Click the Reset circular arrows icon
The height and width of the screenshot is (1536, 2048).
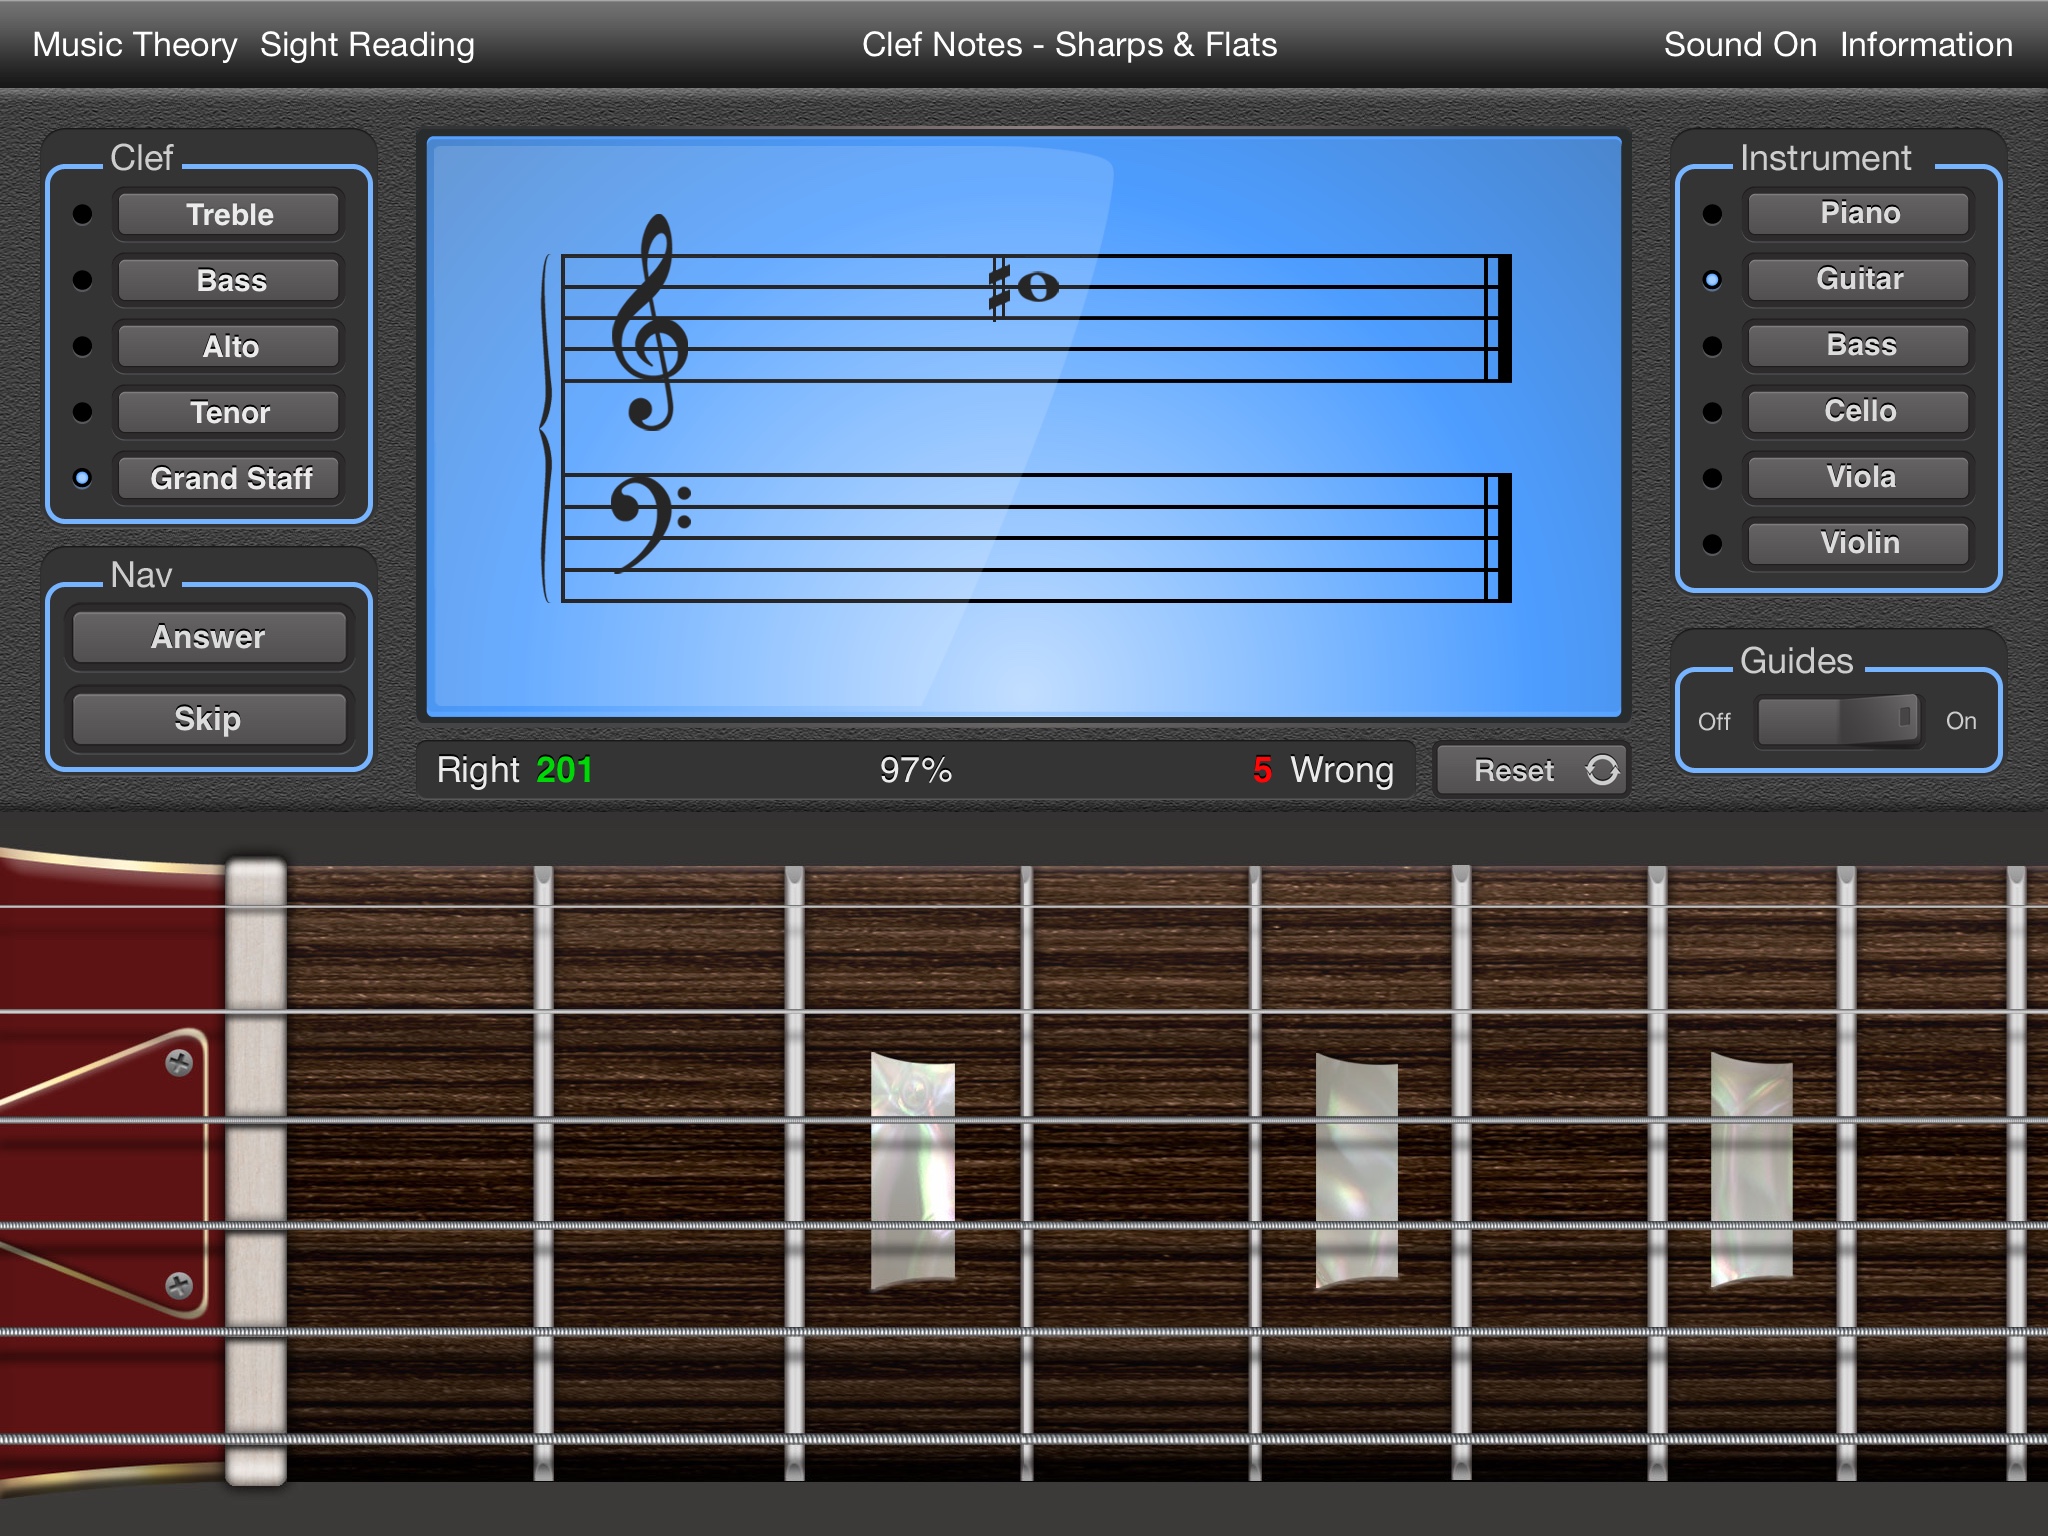tap(1602, 770)
